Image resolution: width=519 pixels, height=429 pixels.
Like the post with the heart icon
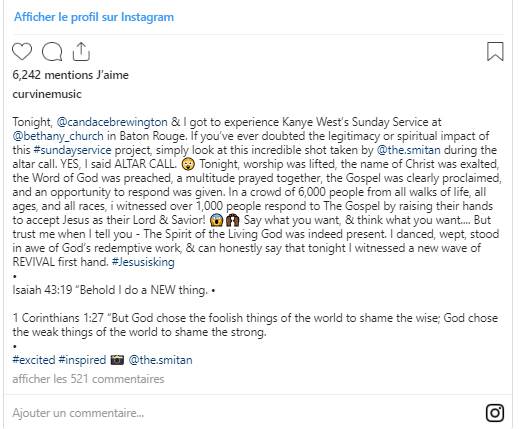coord(22,52)
